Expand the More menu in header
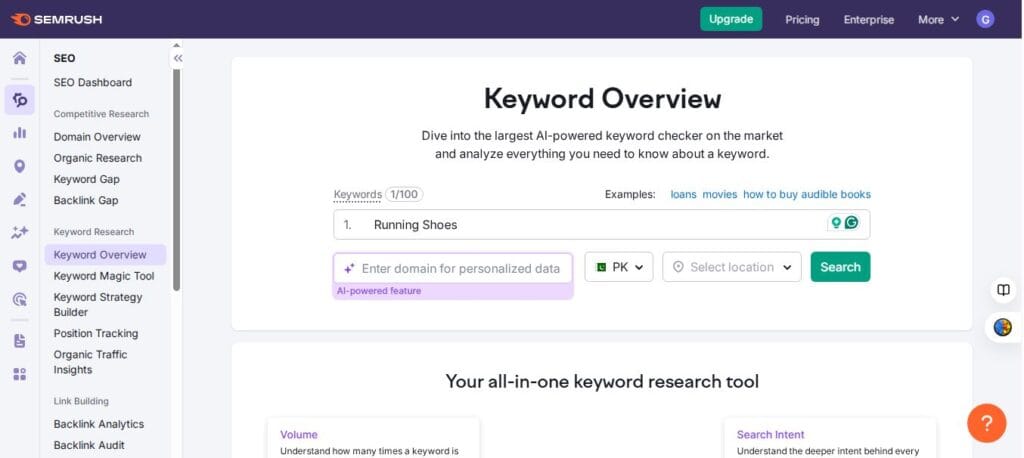The image size is (1024, 458). tap(938, 20)
